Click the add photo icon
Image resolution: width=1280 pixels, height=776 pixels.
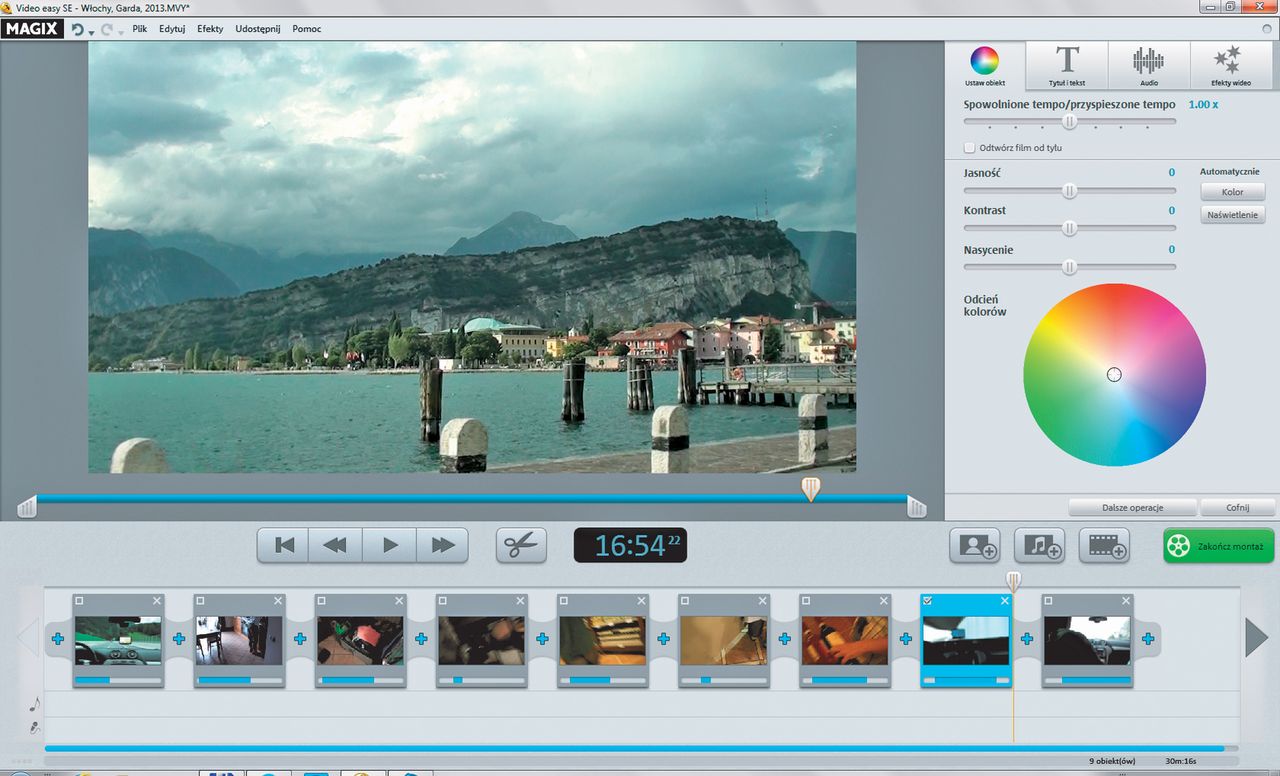974,545
